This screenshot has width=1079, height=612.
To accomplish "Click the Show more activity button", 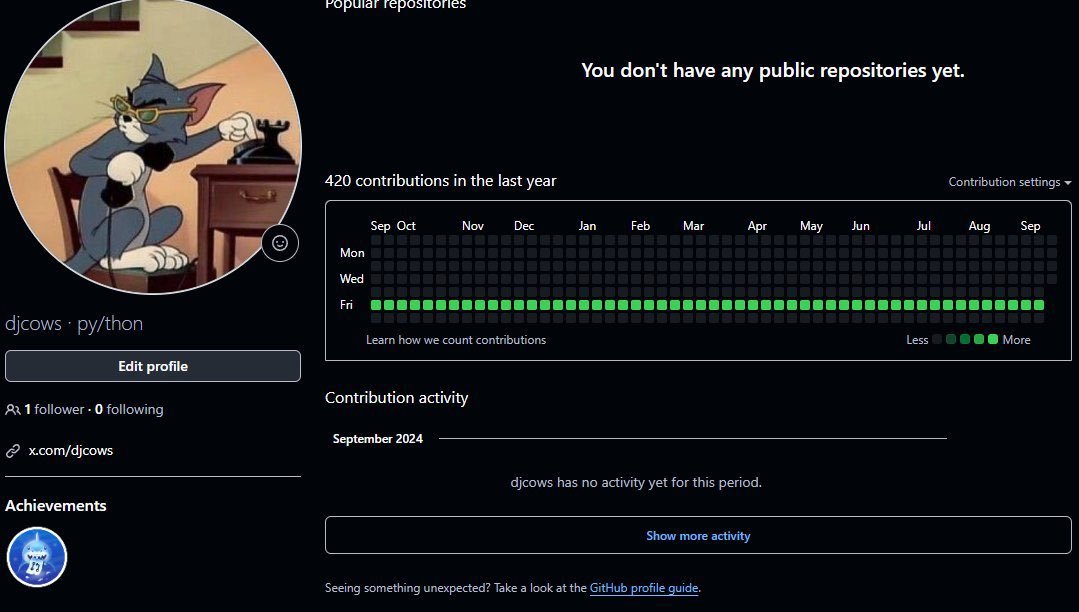I will pos(698,535).
